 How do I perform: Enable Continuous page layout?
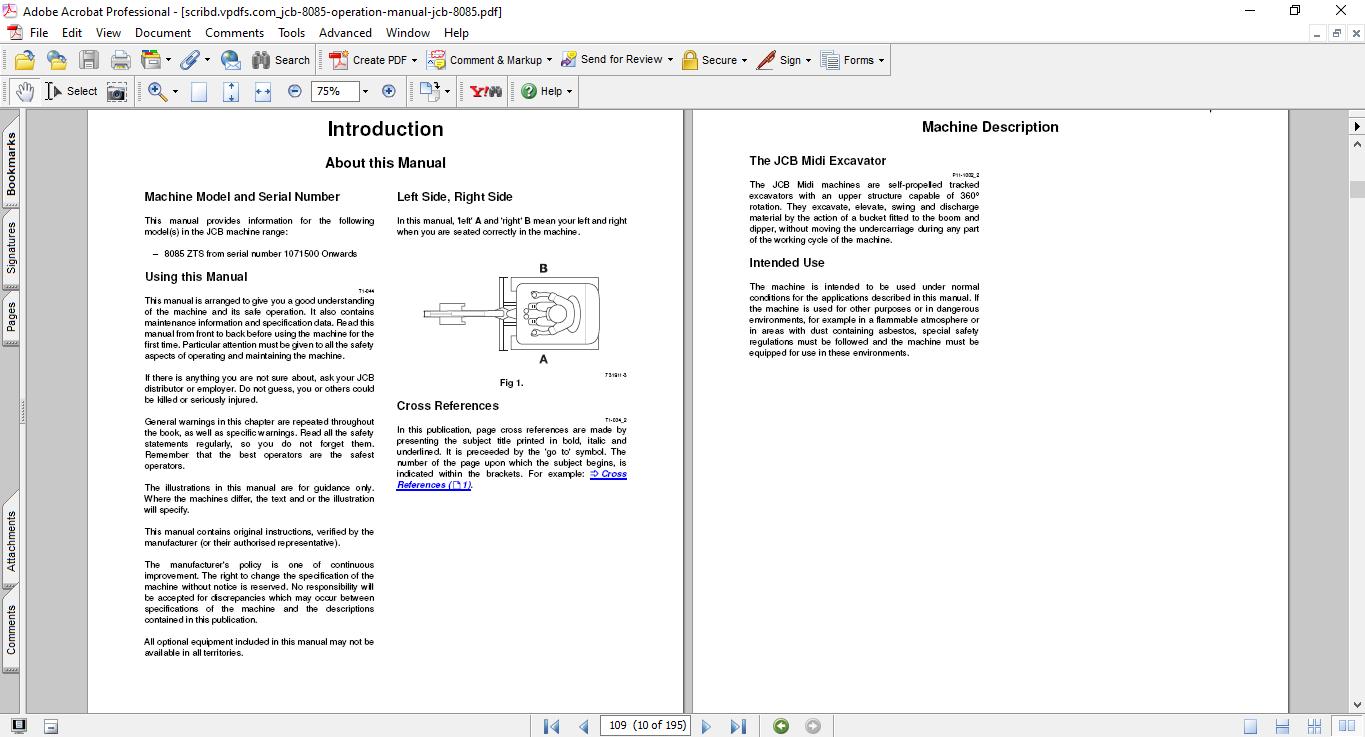[x=1282, y=726]
